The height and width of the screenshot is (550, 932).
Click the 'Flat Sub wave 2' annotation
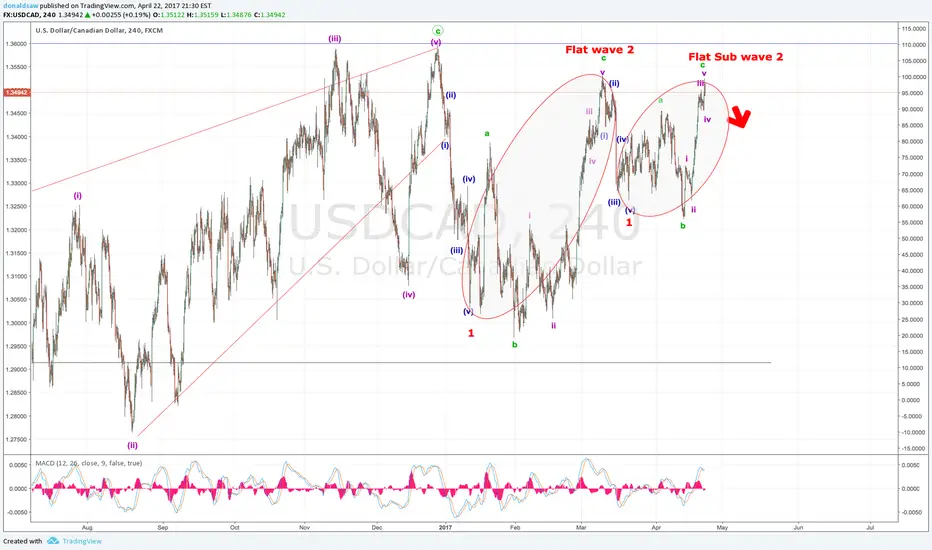pyautogui.click(x=735, y=56)
